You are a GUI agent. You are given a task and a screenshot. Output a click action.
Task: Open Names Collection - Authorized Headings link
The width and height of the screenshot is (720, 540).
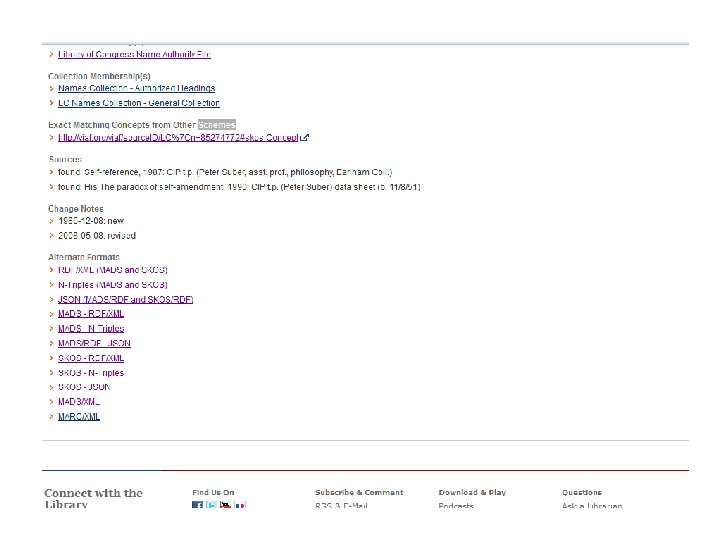click(136, 88)
